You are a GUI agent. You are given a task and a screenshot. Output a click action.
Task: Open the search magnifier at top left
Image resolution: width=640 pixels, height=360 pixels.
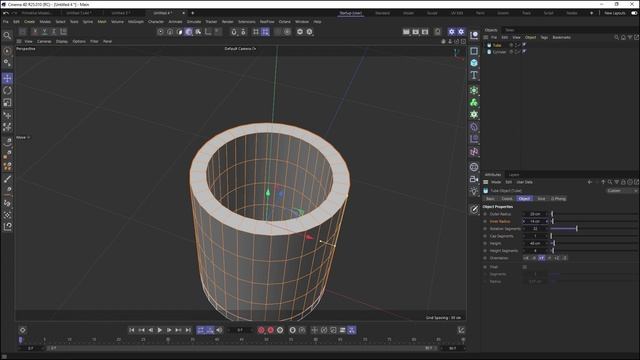coord(7,36)
